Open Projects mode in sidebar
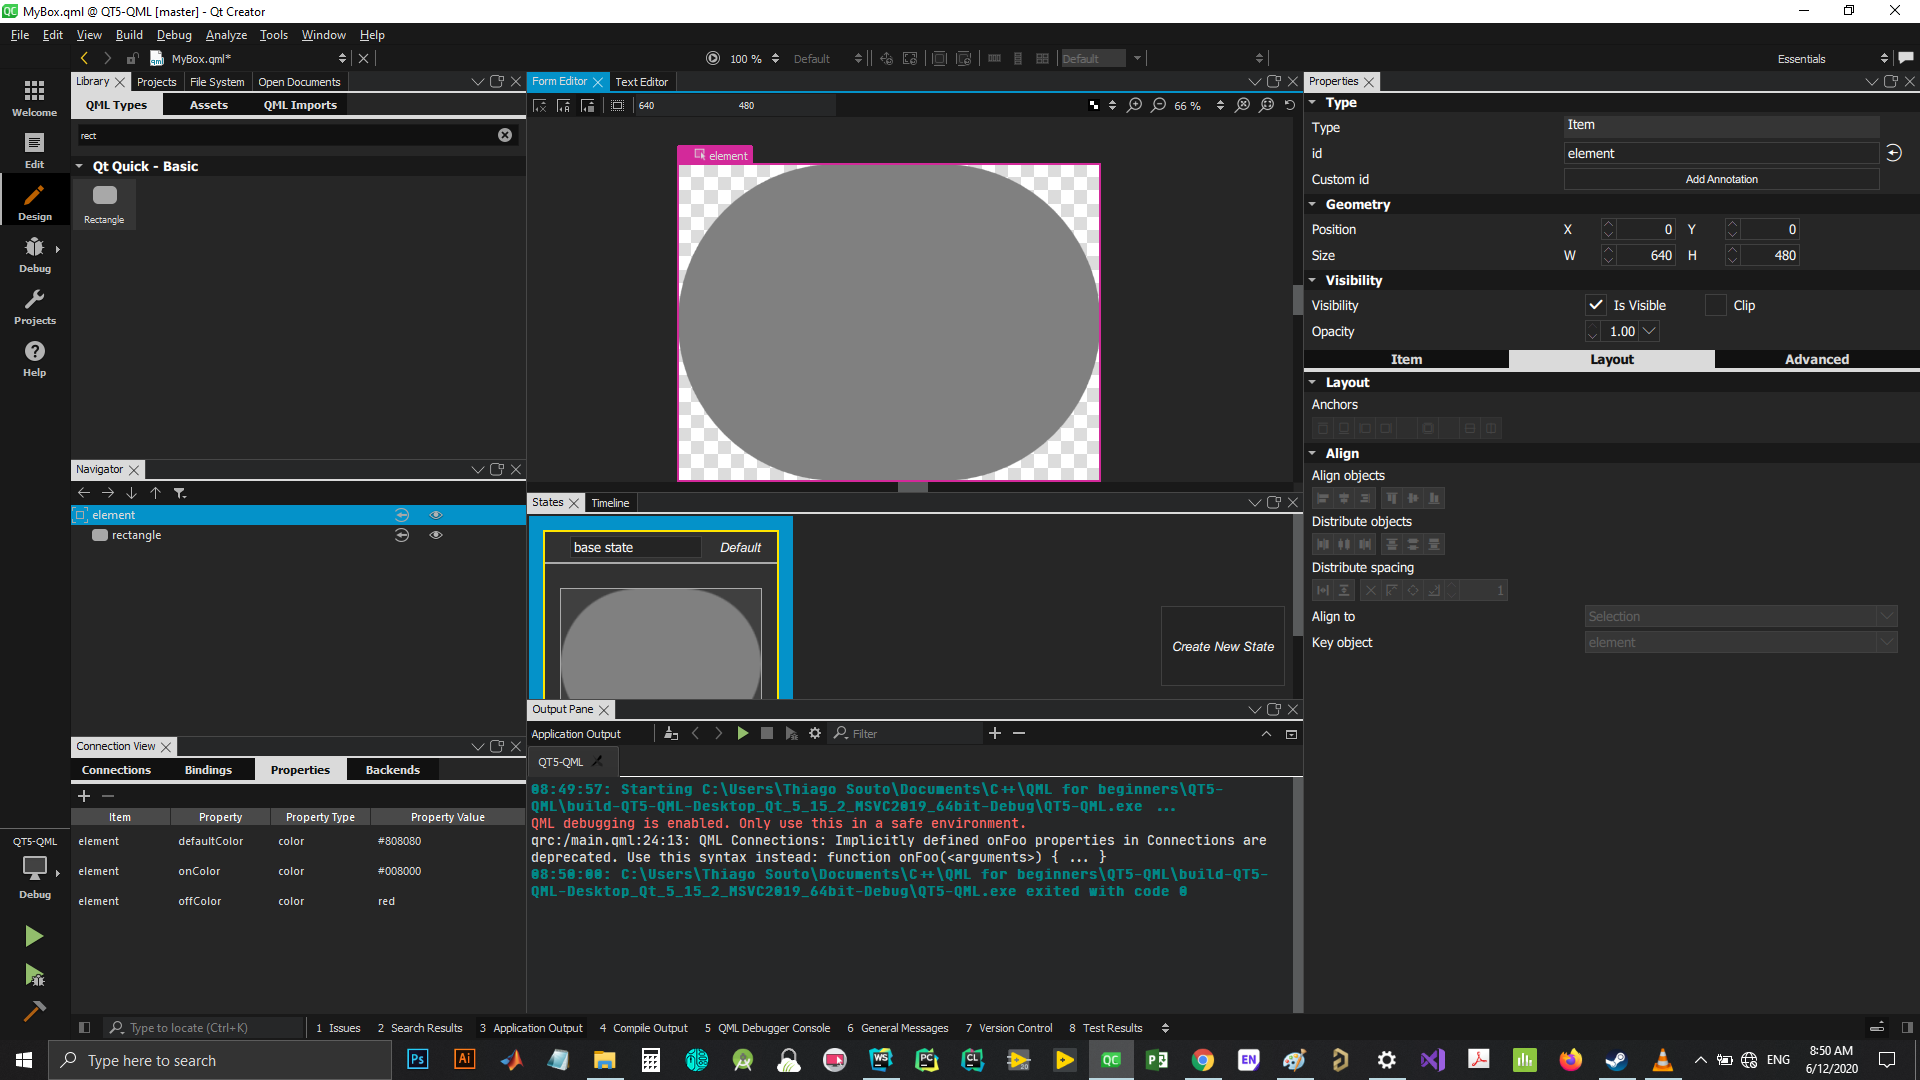 34,306
